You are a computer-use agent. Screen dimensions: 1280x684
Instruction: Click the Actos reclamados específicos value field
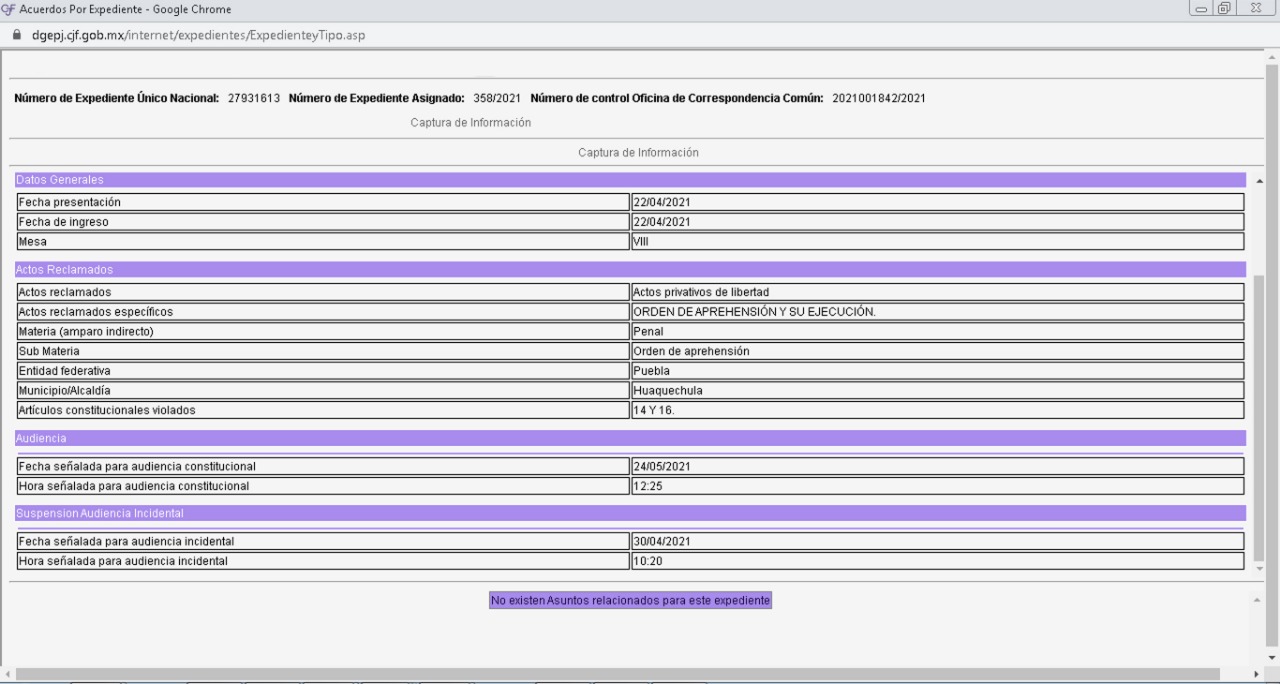pyautogui.click(x=937, y=311)
